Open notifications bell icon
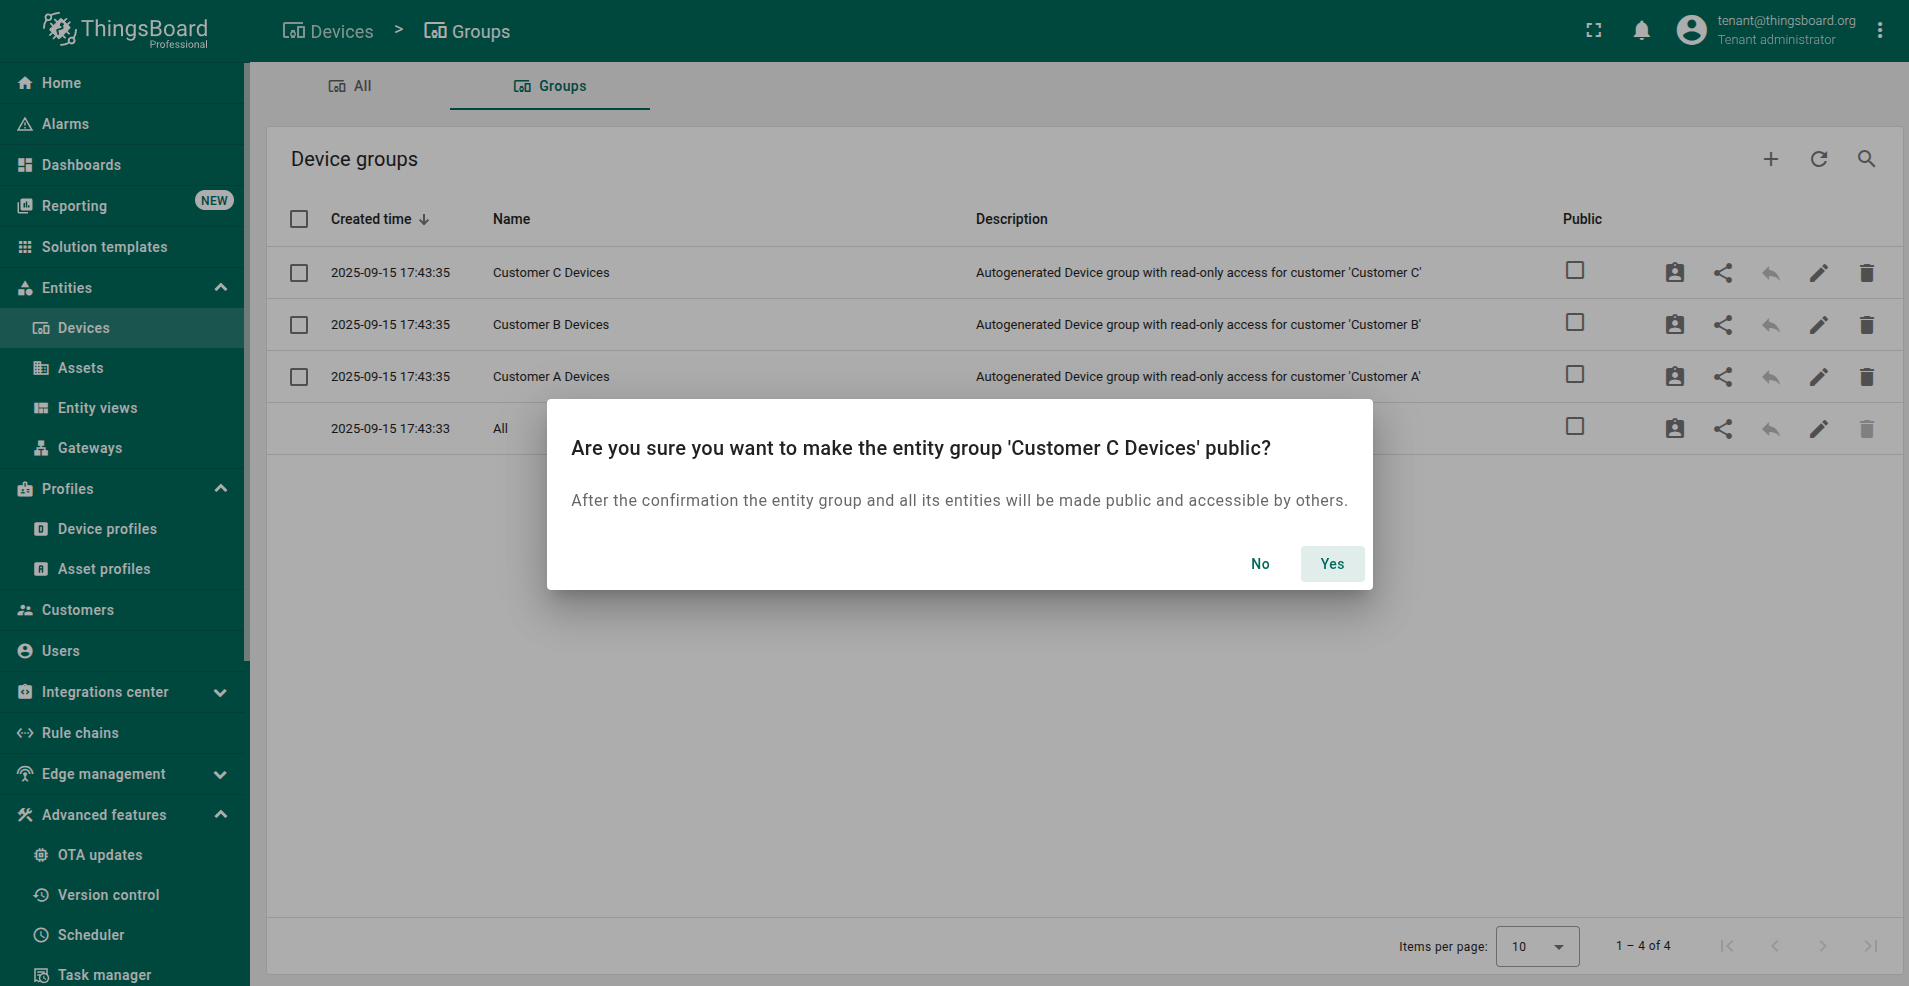 point(1641,31)
